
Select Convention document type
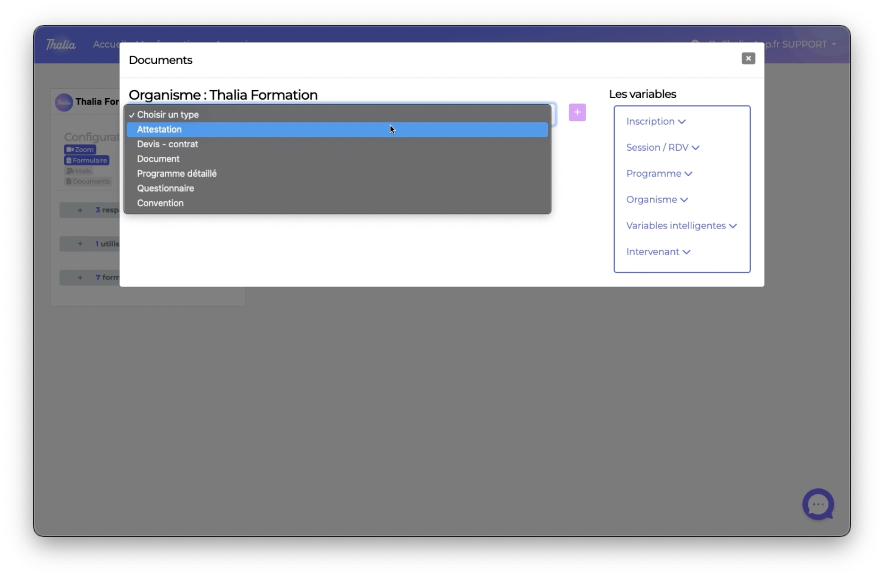pos(160,203)
